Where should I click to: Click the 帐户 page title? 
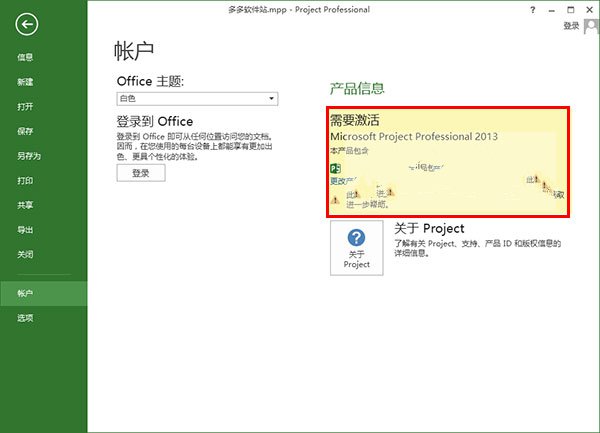[134, 51]
